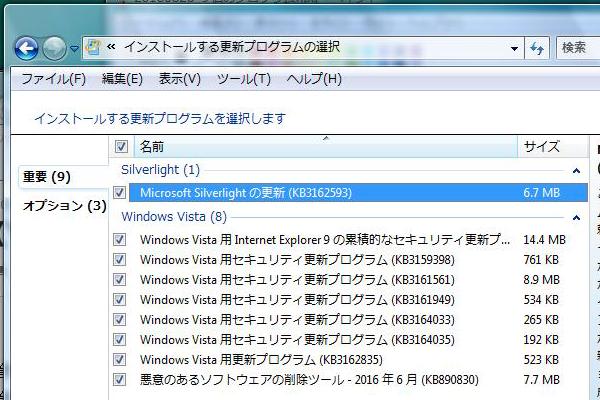This screenshot has width=600, height=400.
Task: Collapse the Windows Vista (8) group
Action: coord(576,217)
